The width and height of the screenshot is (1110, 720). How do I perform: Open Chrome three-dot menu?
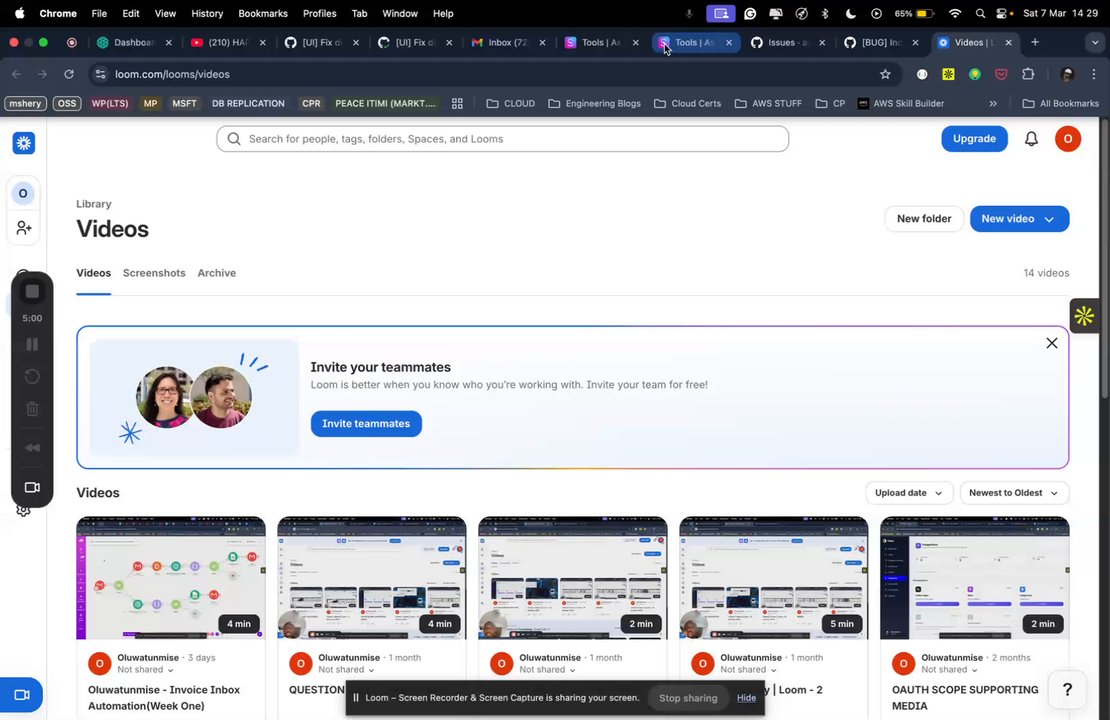coord(1094,74)
